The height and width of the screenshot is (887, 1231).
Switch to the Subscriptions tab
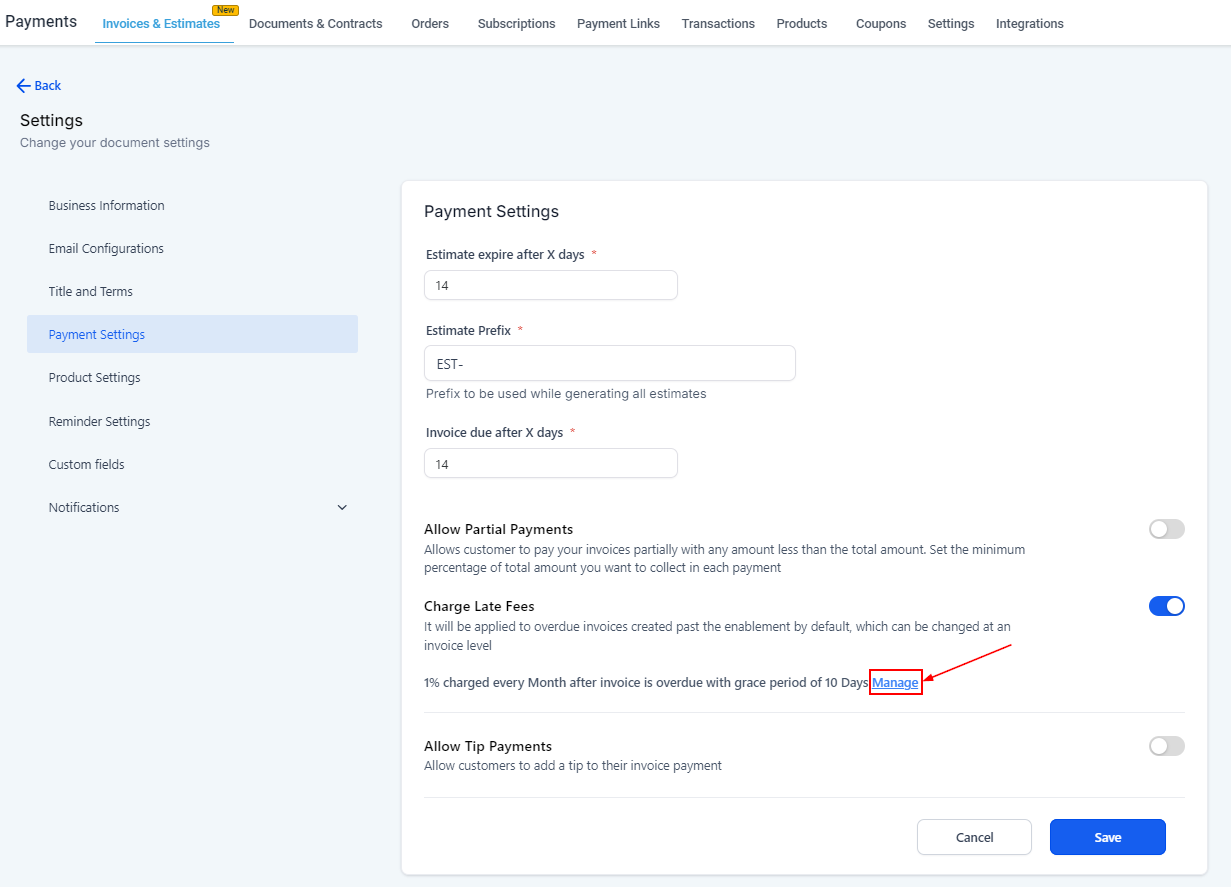tap(516, 24)
